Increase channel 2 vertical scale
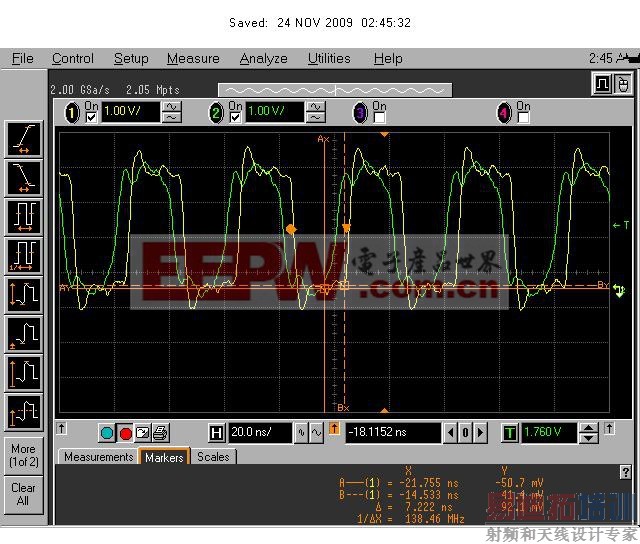 pyautogui.click(x=316, y=107)
